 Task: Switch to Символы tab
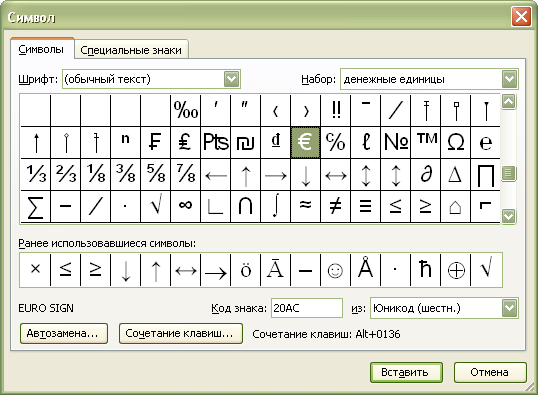click(41, 49)
